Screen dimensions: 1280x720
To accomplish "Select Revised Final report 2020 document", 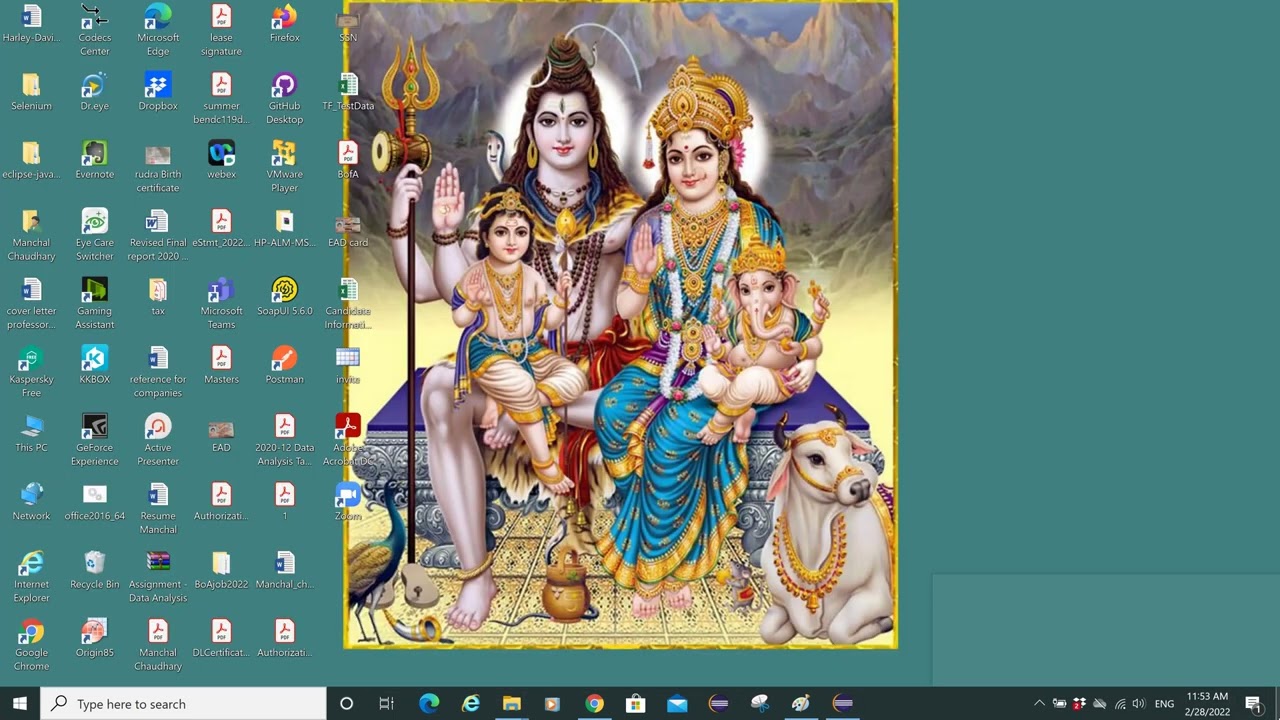I will pos(158,235).
